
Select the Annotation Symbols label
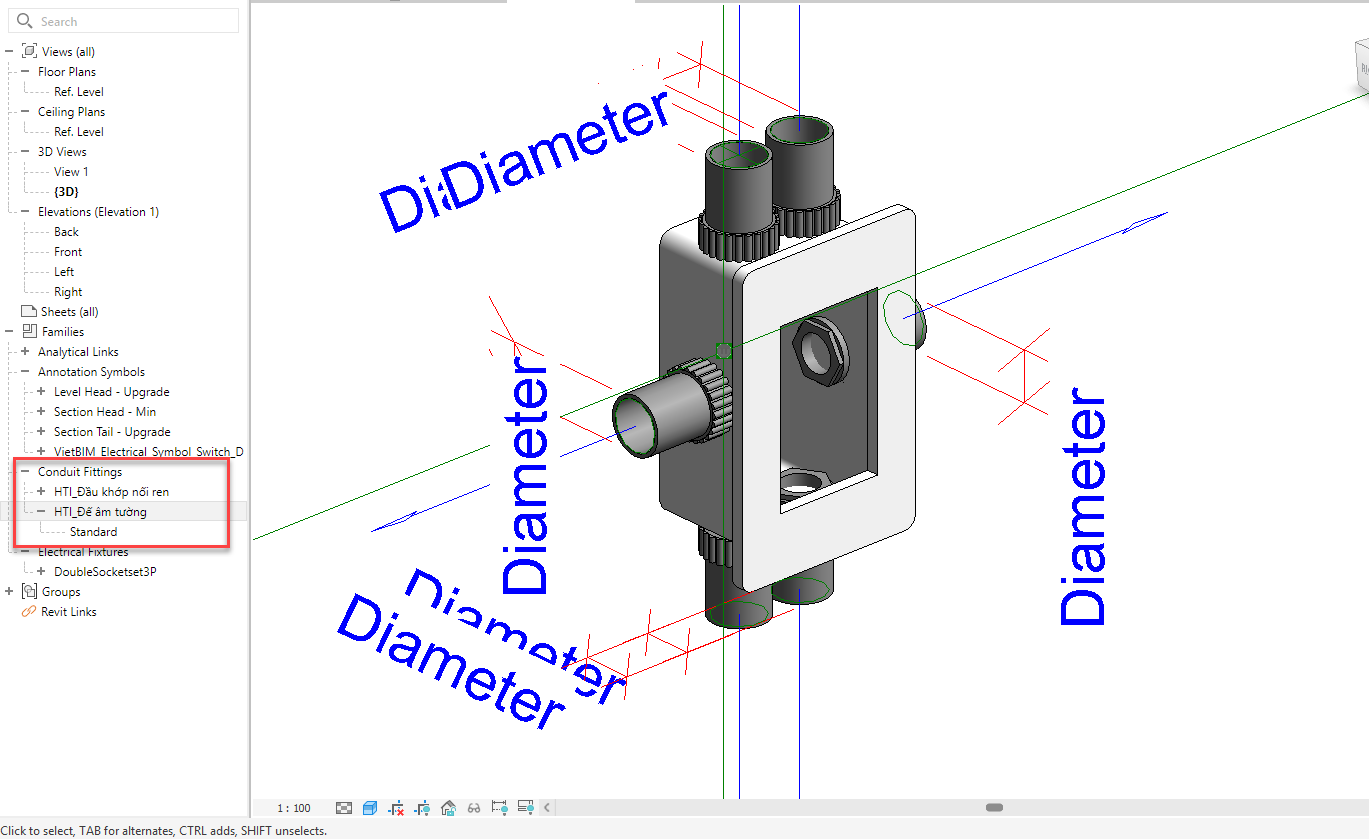tap(91, 371)
